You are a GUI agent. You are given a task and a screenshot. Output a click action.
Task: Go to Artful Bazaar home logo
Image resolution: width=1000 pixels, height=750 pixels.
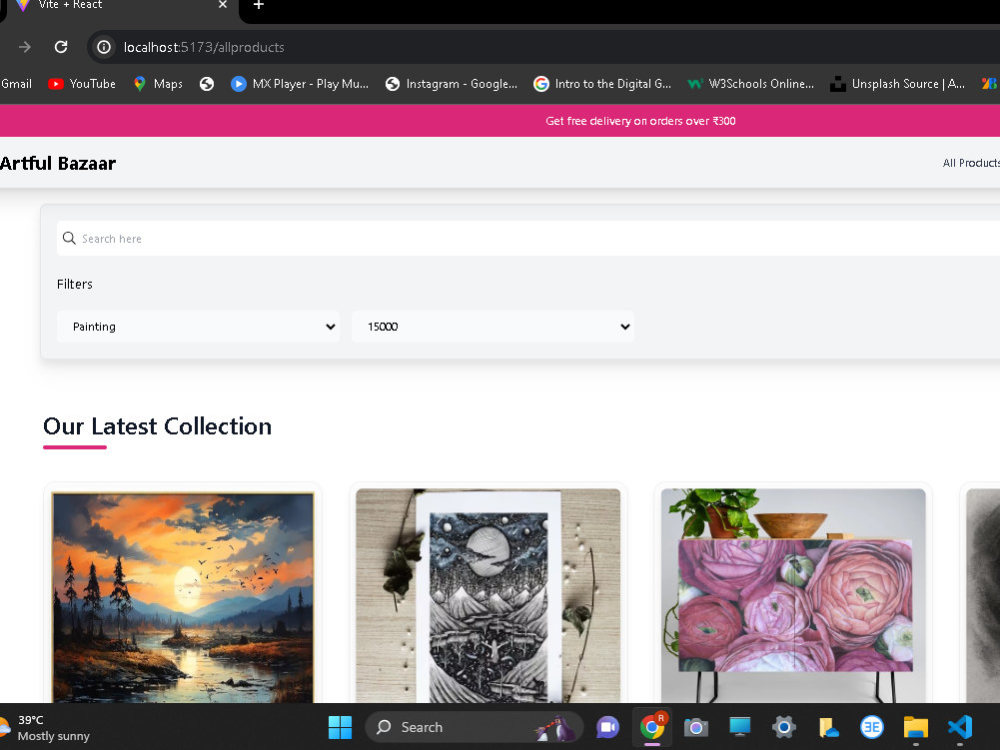[58, 163]
